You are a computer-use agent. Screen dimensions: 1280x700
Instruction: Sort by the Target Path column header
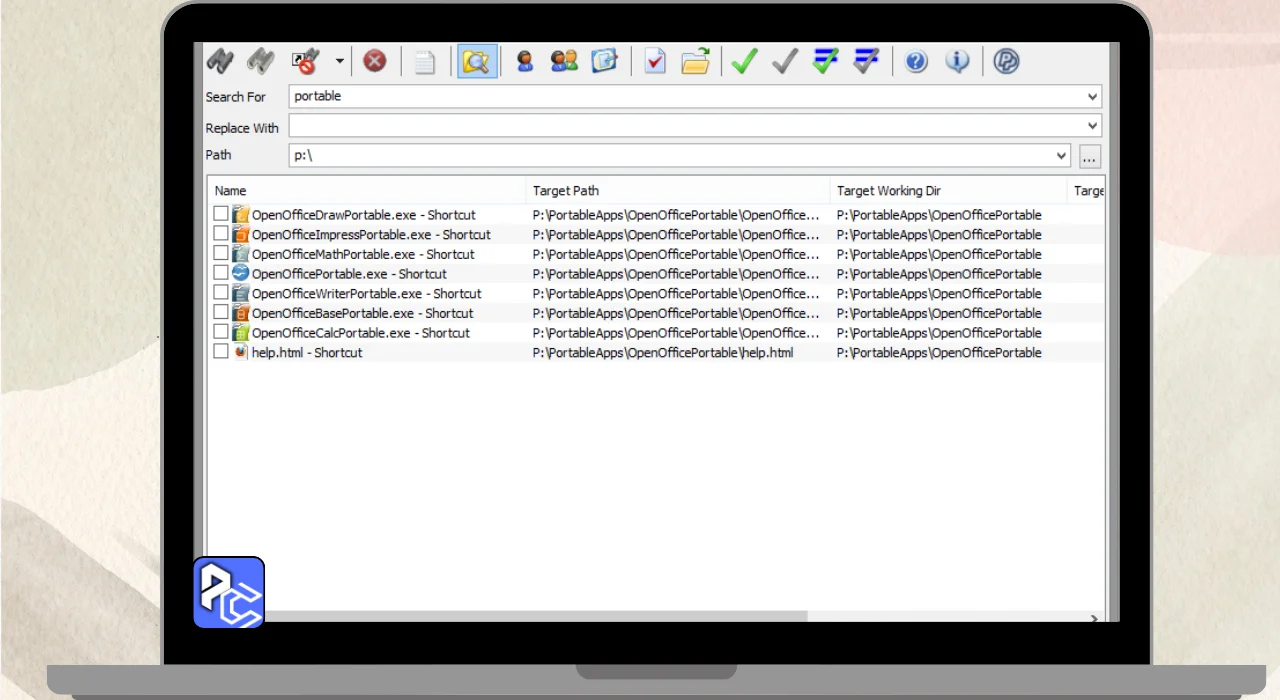(676, 191)
